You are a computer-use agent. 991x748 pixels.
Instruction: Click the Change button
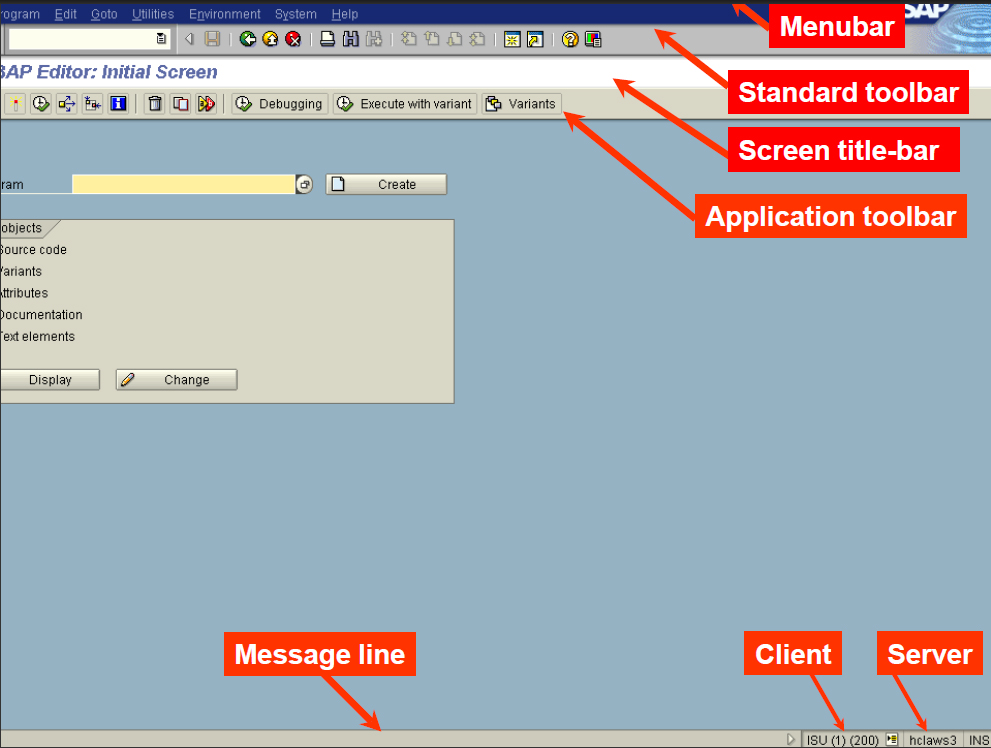tap(176, 380)
